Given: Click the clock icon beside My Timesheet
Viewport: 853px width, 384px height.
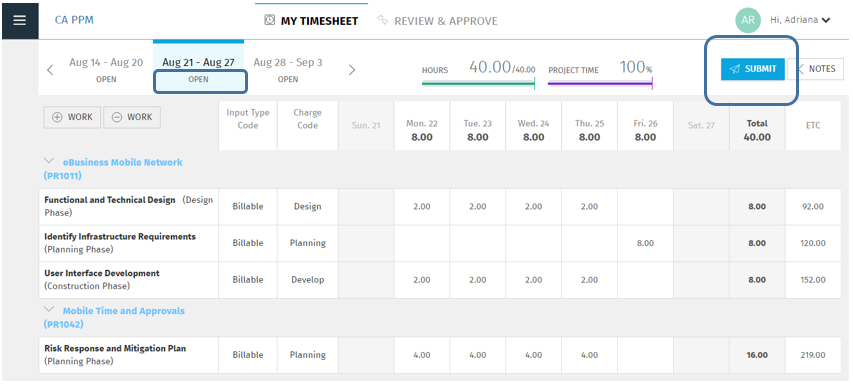Looking at the screenshot, I should point(269,20).
